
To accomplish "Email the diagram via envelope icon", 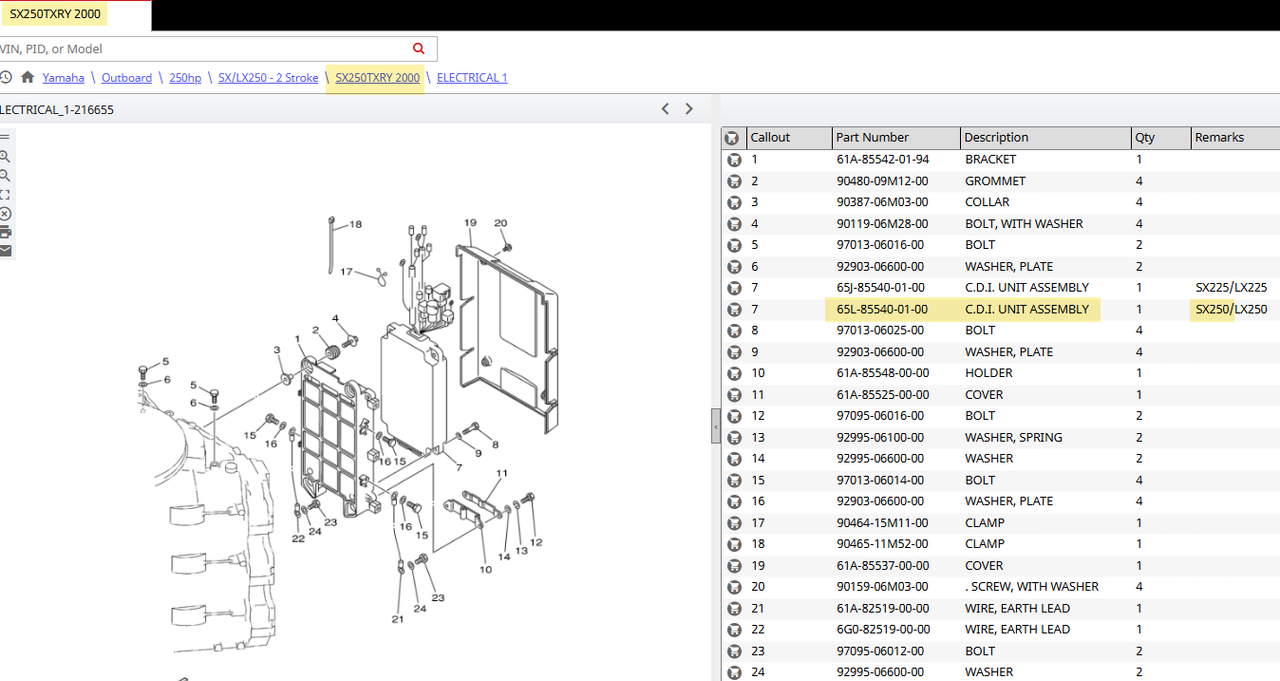I will coord(5,250).
